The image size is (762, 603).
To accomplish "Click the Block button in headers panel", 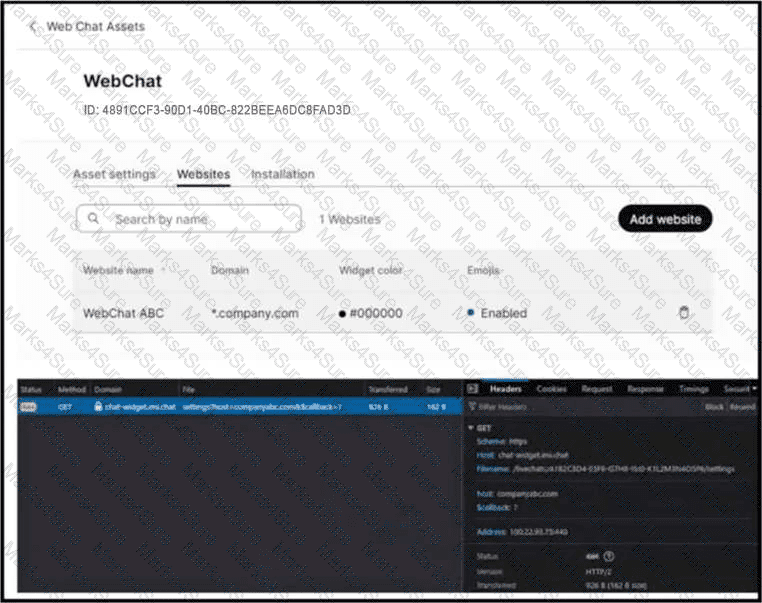I will point(714,407).
